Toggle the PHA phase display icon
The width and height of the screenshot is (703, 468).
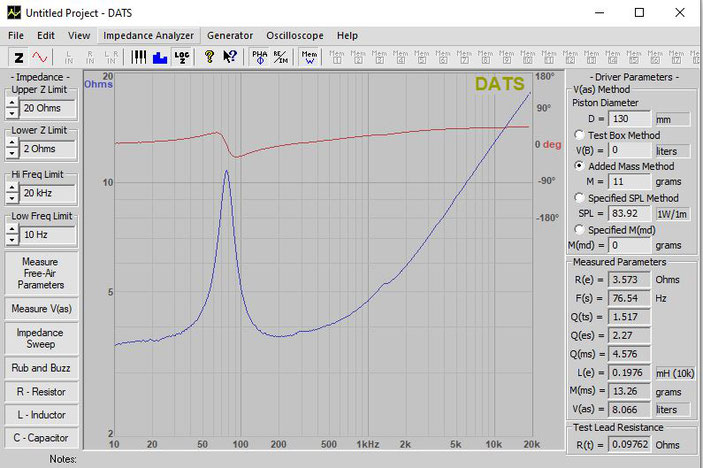click(x=260, y=57)
